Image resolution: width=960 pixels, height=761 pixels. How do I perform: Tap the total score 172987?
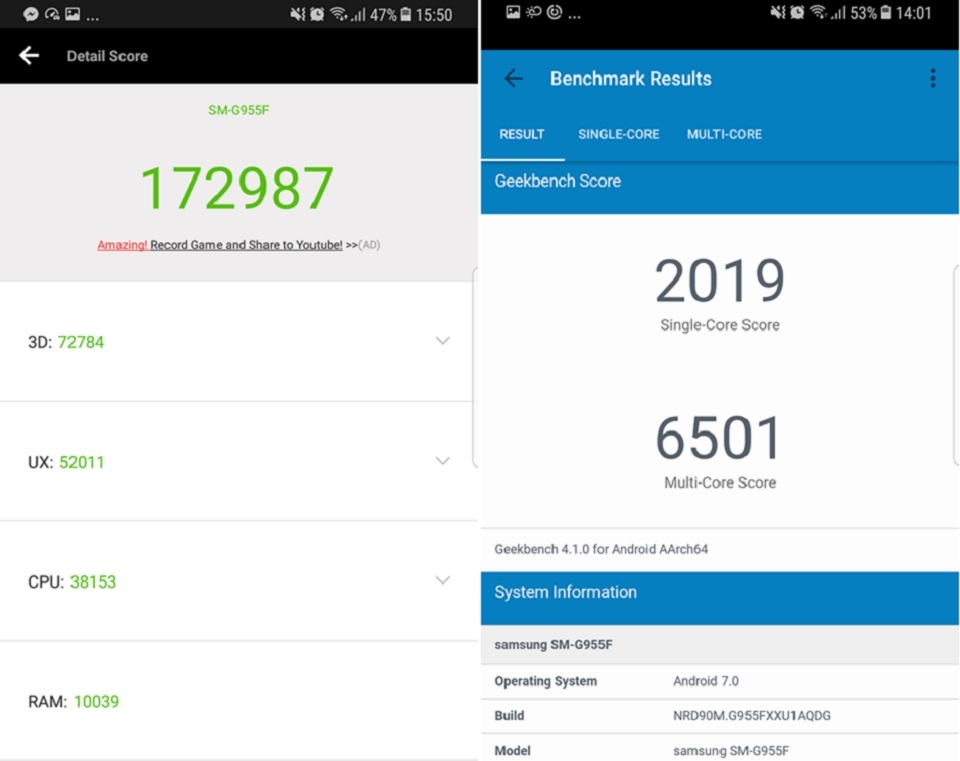237,188
